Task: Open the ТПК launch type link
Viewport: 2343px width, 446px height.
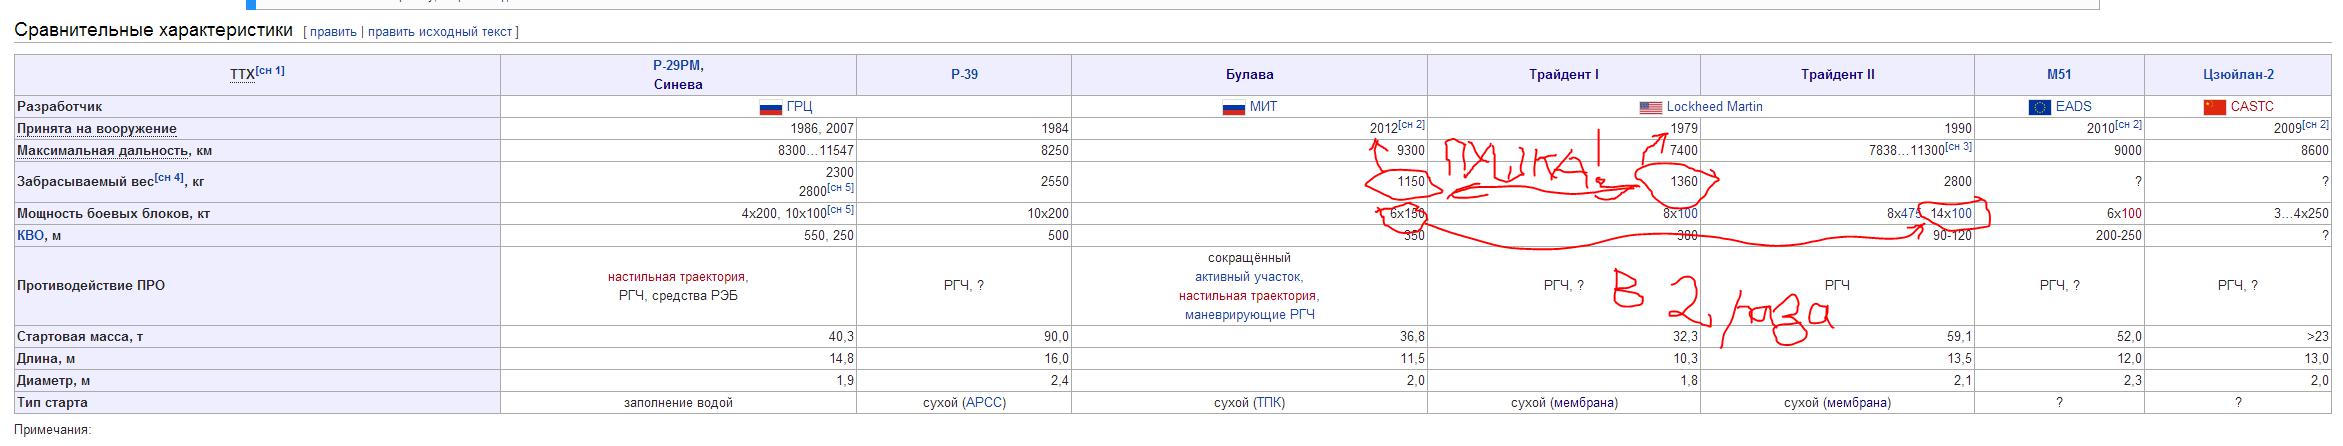Action: point(1267,403)
